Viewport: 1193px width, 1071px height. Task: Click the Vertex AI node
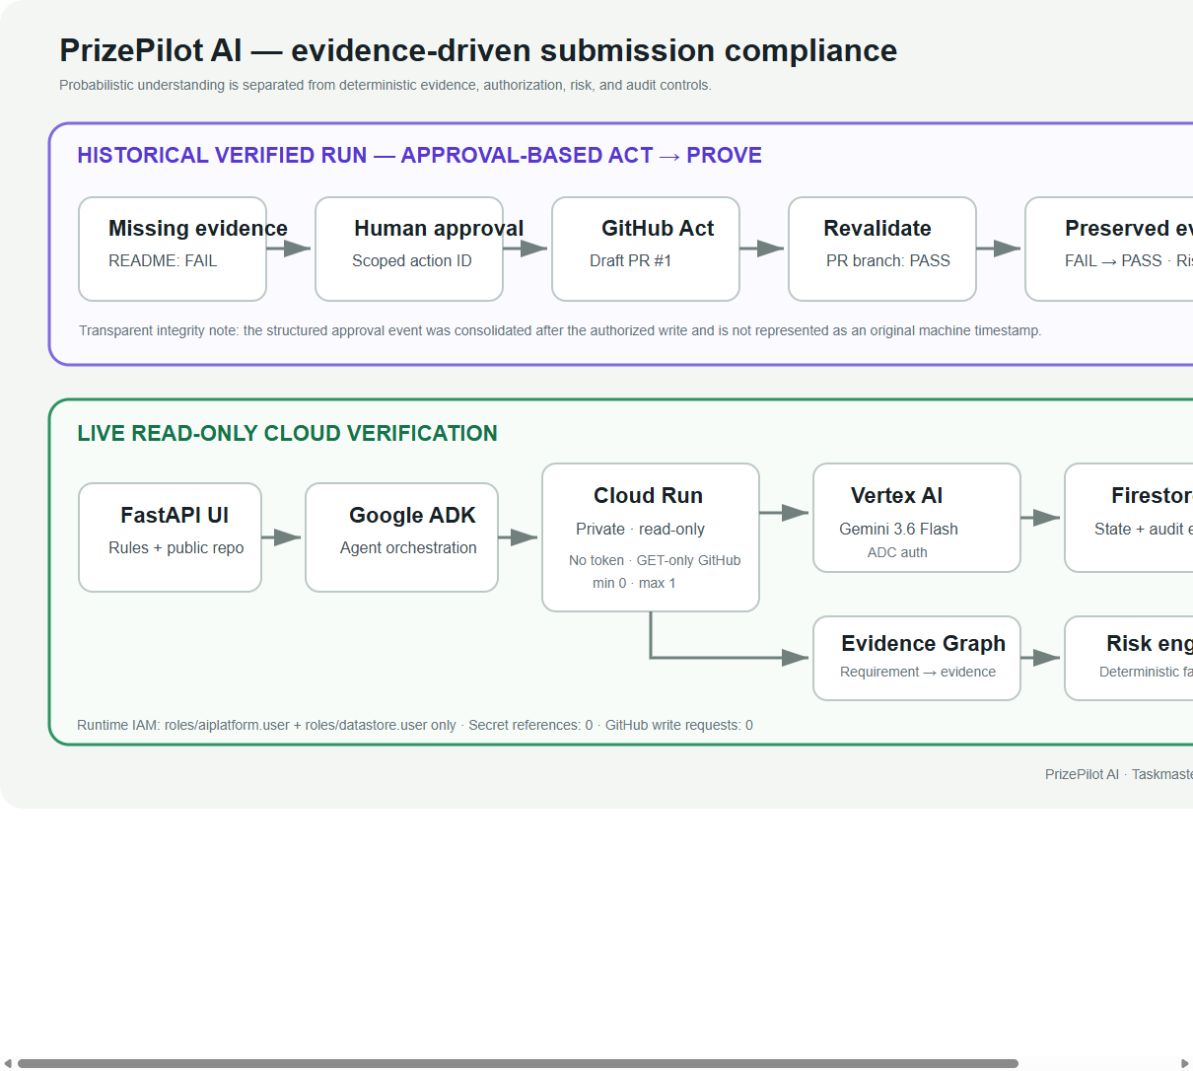click(x=917, y=517)
